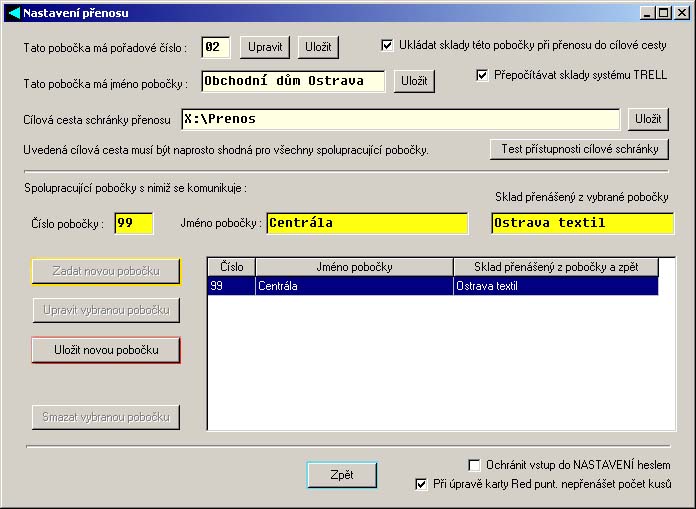Enable Ochránit vstup do NASTAVENÍ heslem
Screen dimensions: 696x509
coord(475,465)
